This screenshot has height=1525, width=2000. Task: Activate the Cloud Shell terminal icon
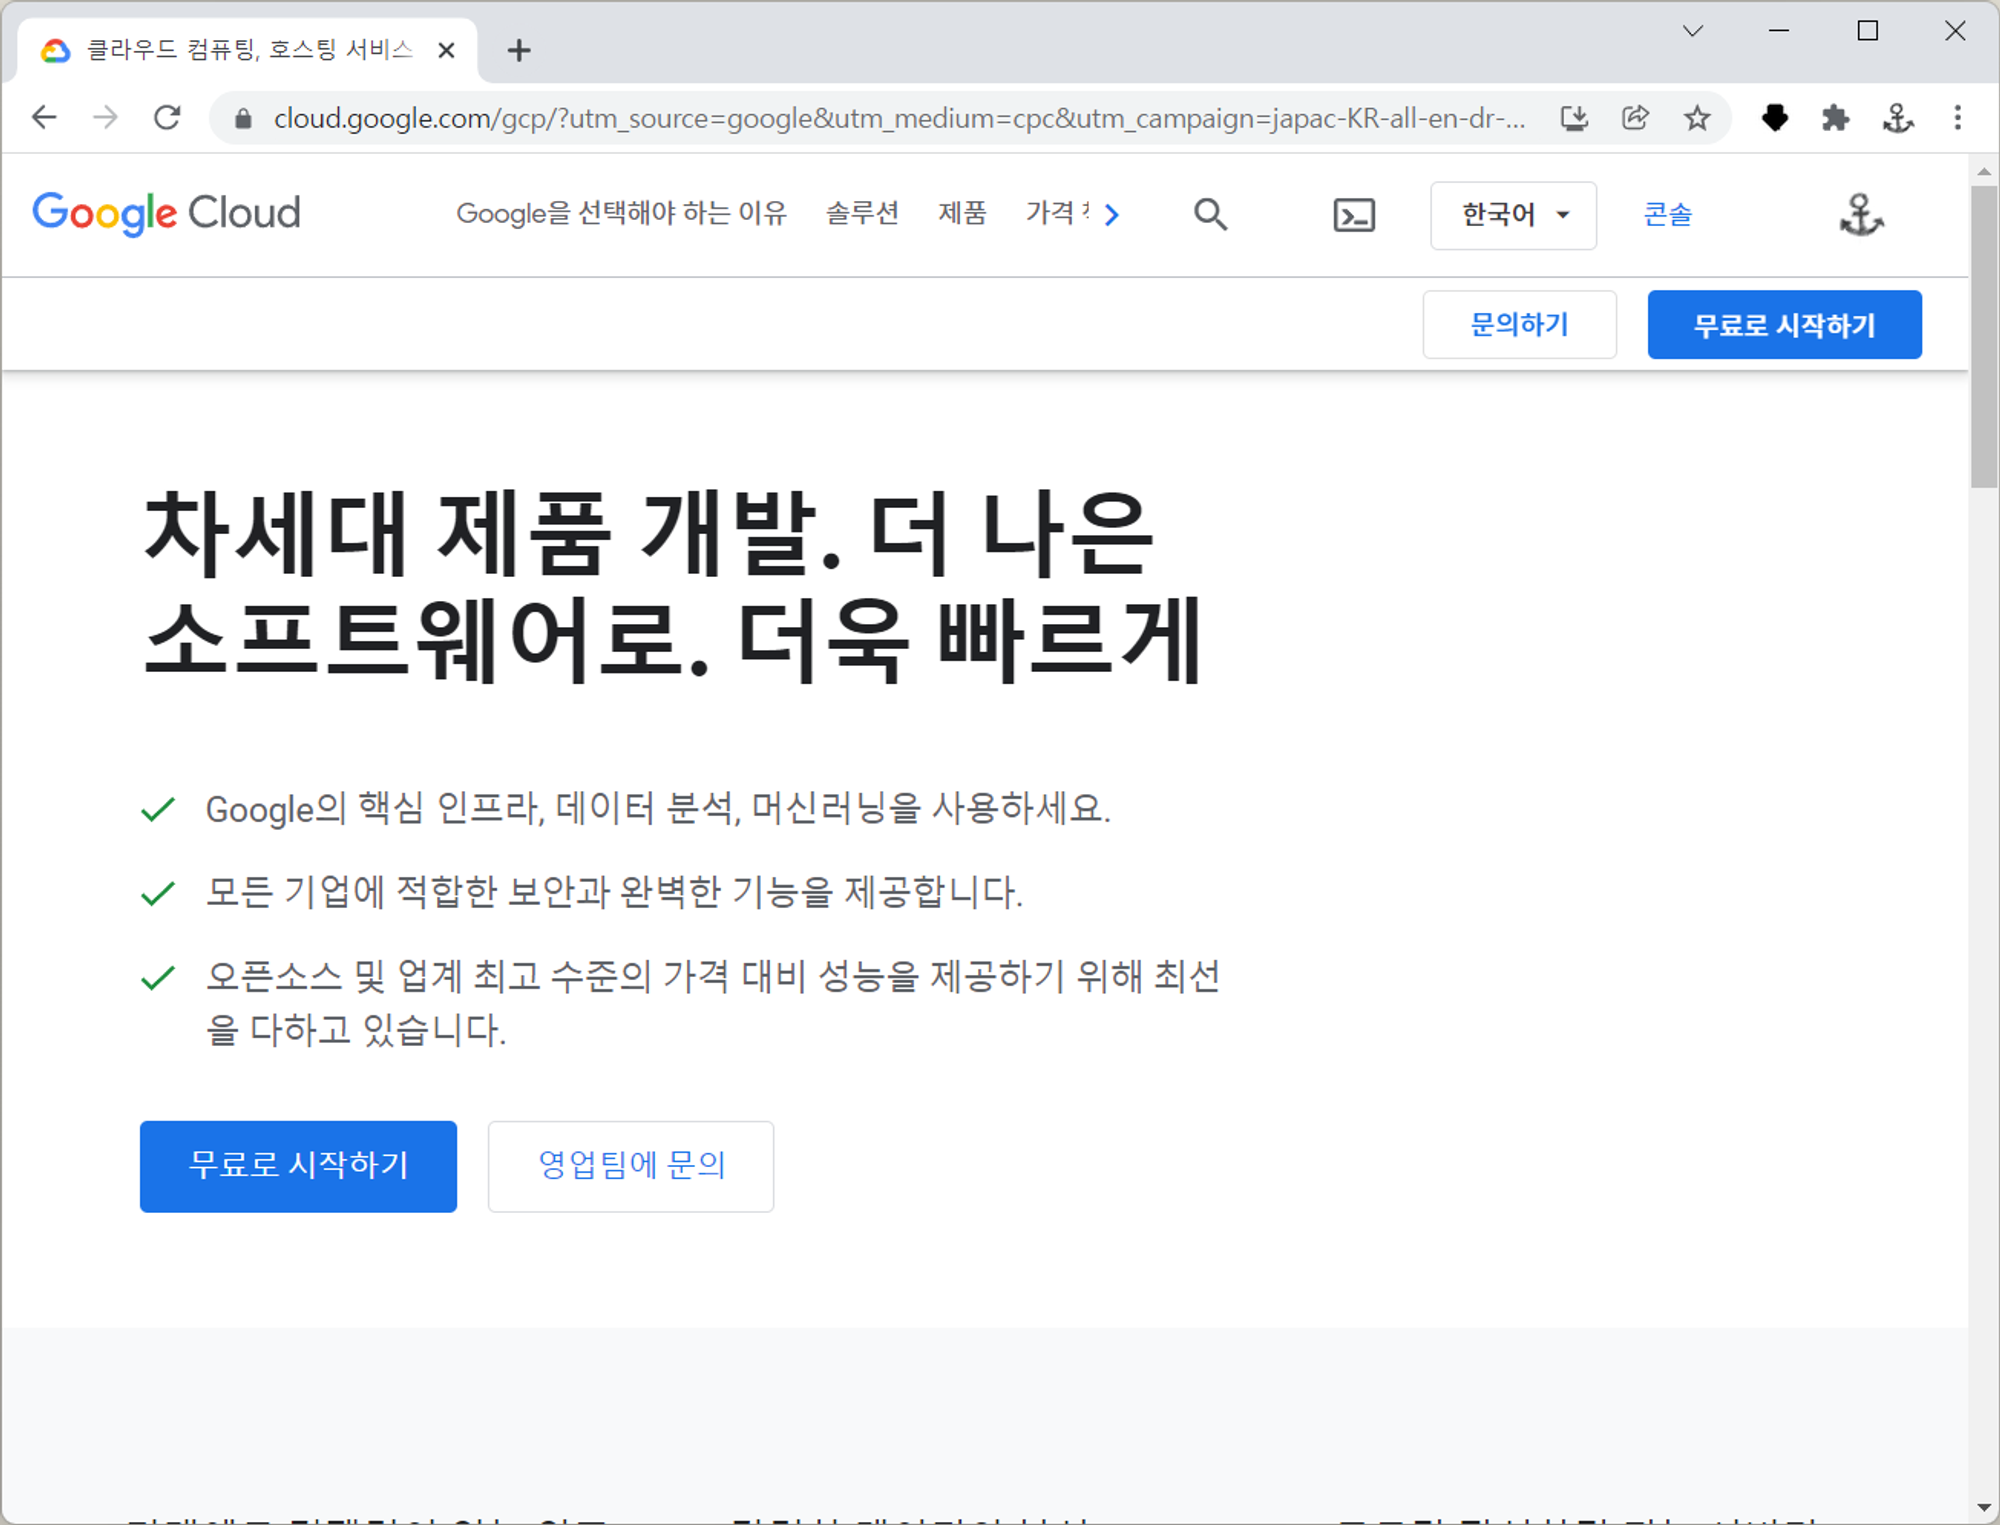(1354, 215)
